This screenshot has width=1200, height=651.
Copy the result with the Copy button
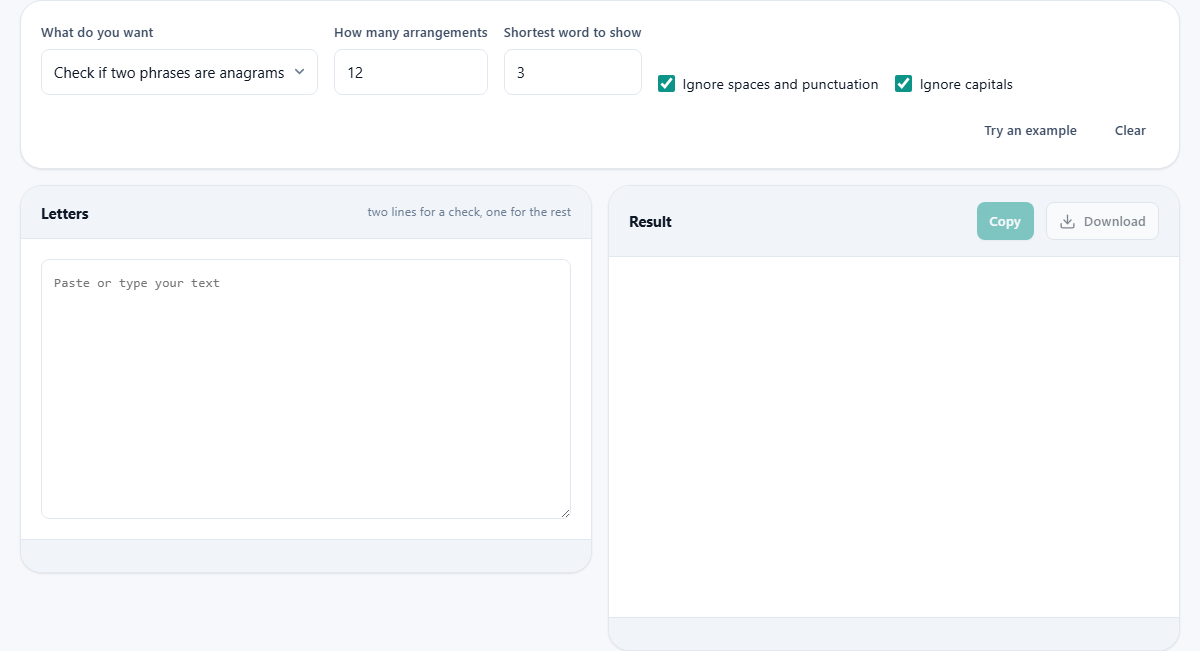point(1005,221)
